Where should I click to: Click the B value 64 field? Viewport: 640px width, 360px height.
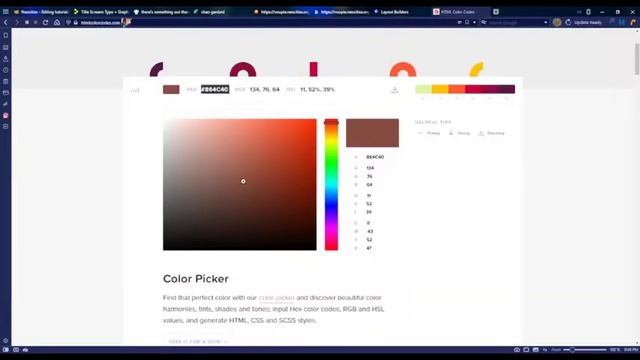pyautogui.click(x=369, y=185)
